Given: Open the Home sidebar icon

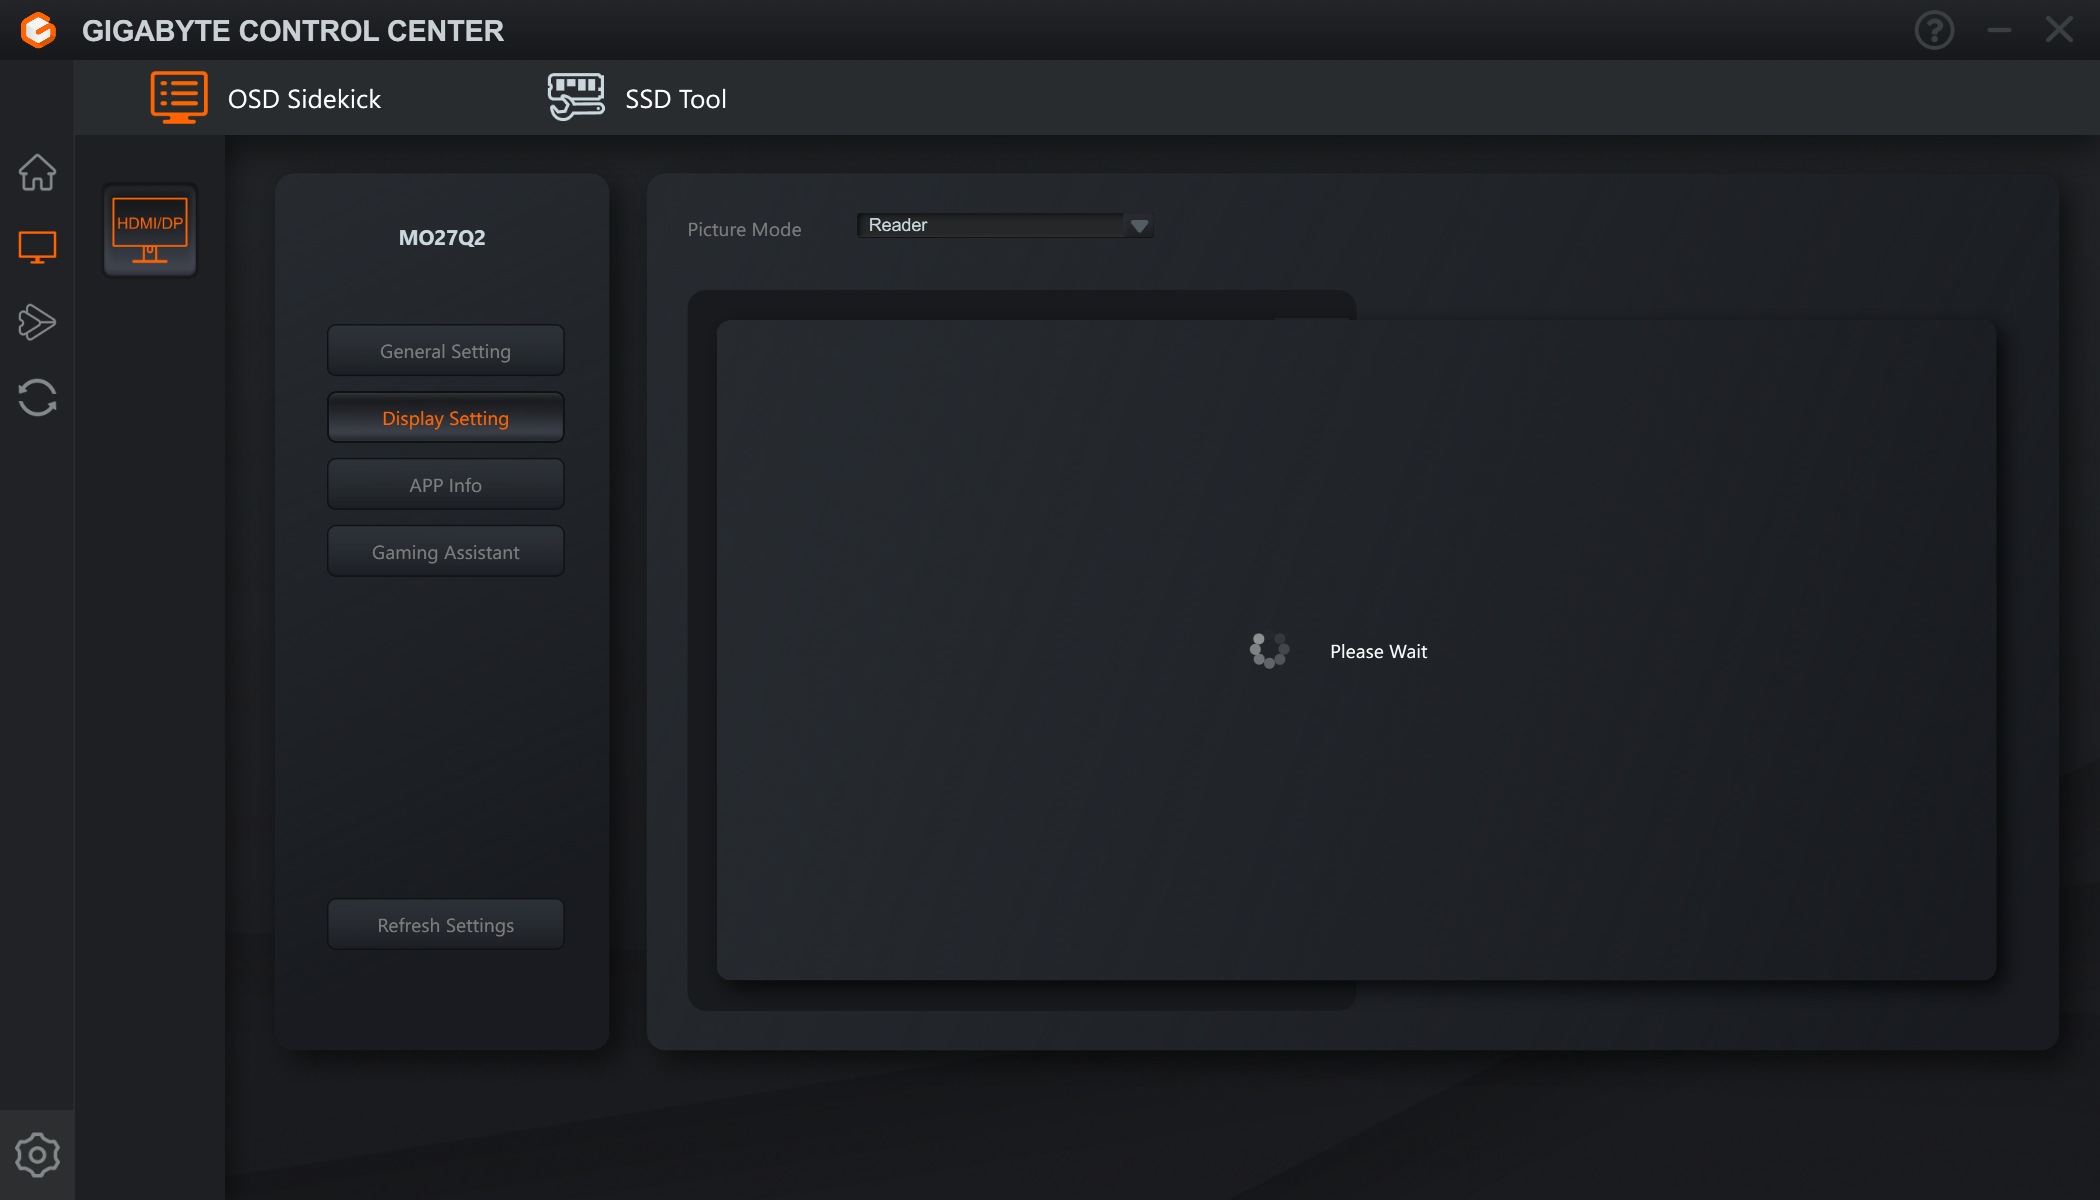Looking at the screenshot, I should pos(37,172).
